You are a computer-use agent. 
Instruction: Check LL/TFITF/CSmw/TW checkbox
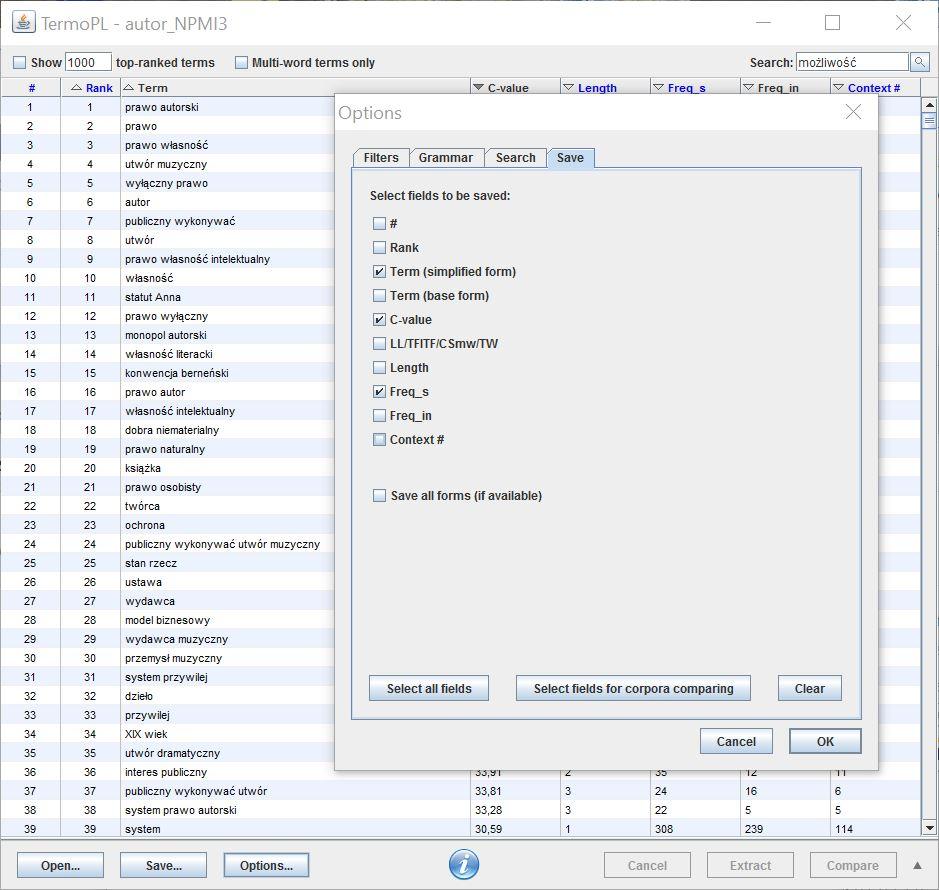[379, 343]
